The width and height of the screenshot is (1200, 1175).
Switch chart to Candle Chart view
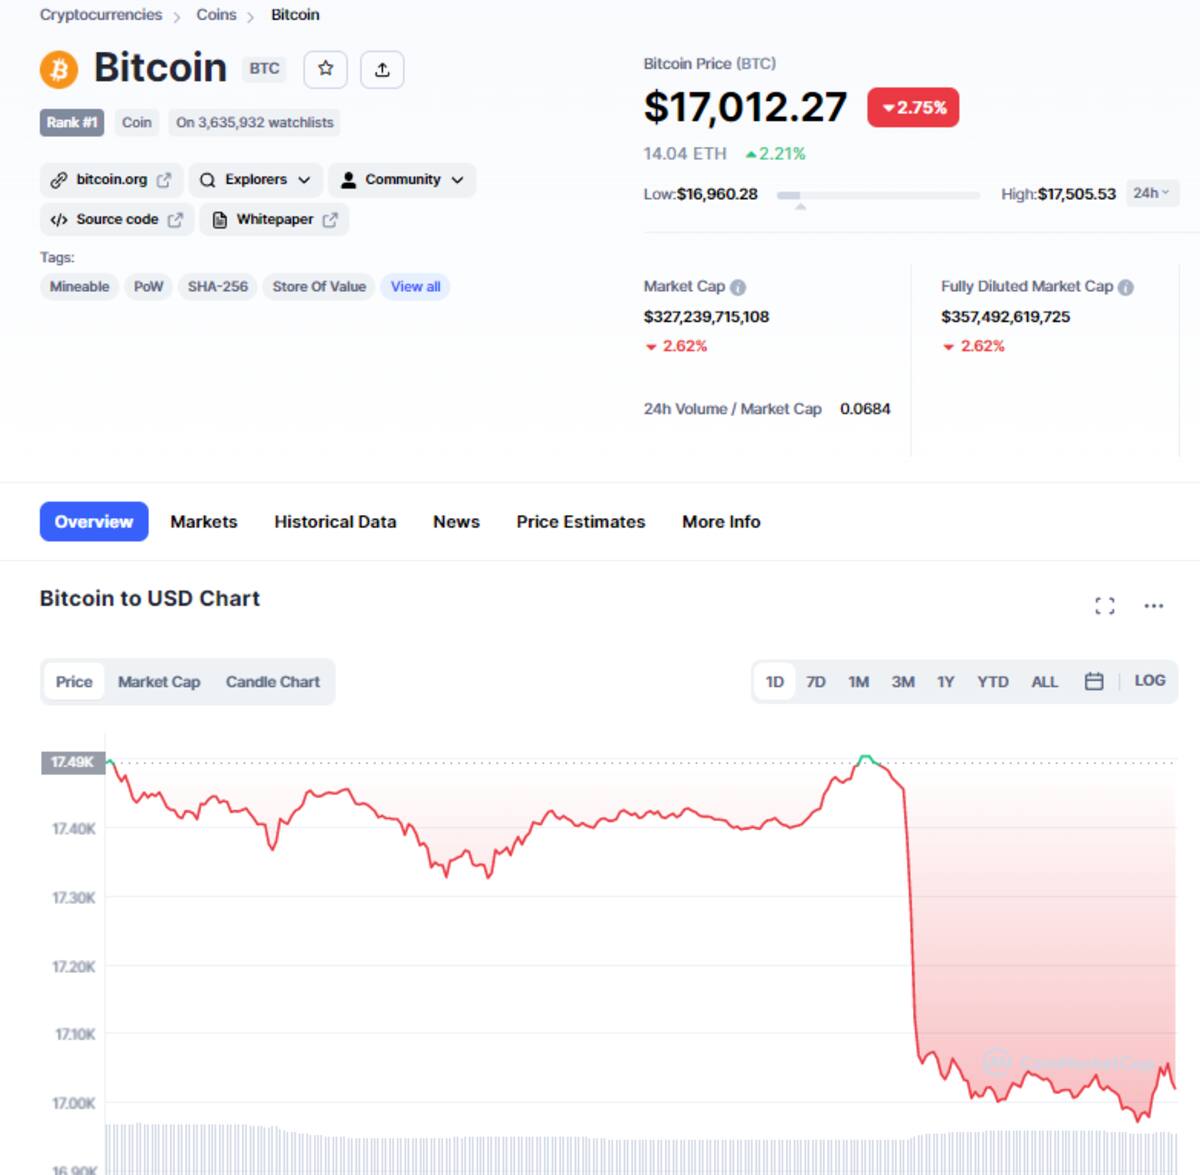(x=273, y=682)
